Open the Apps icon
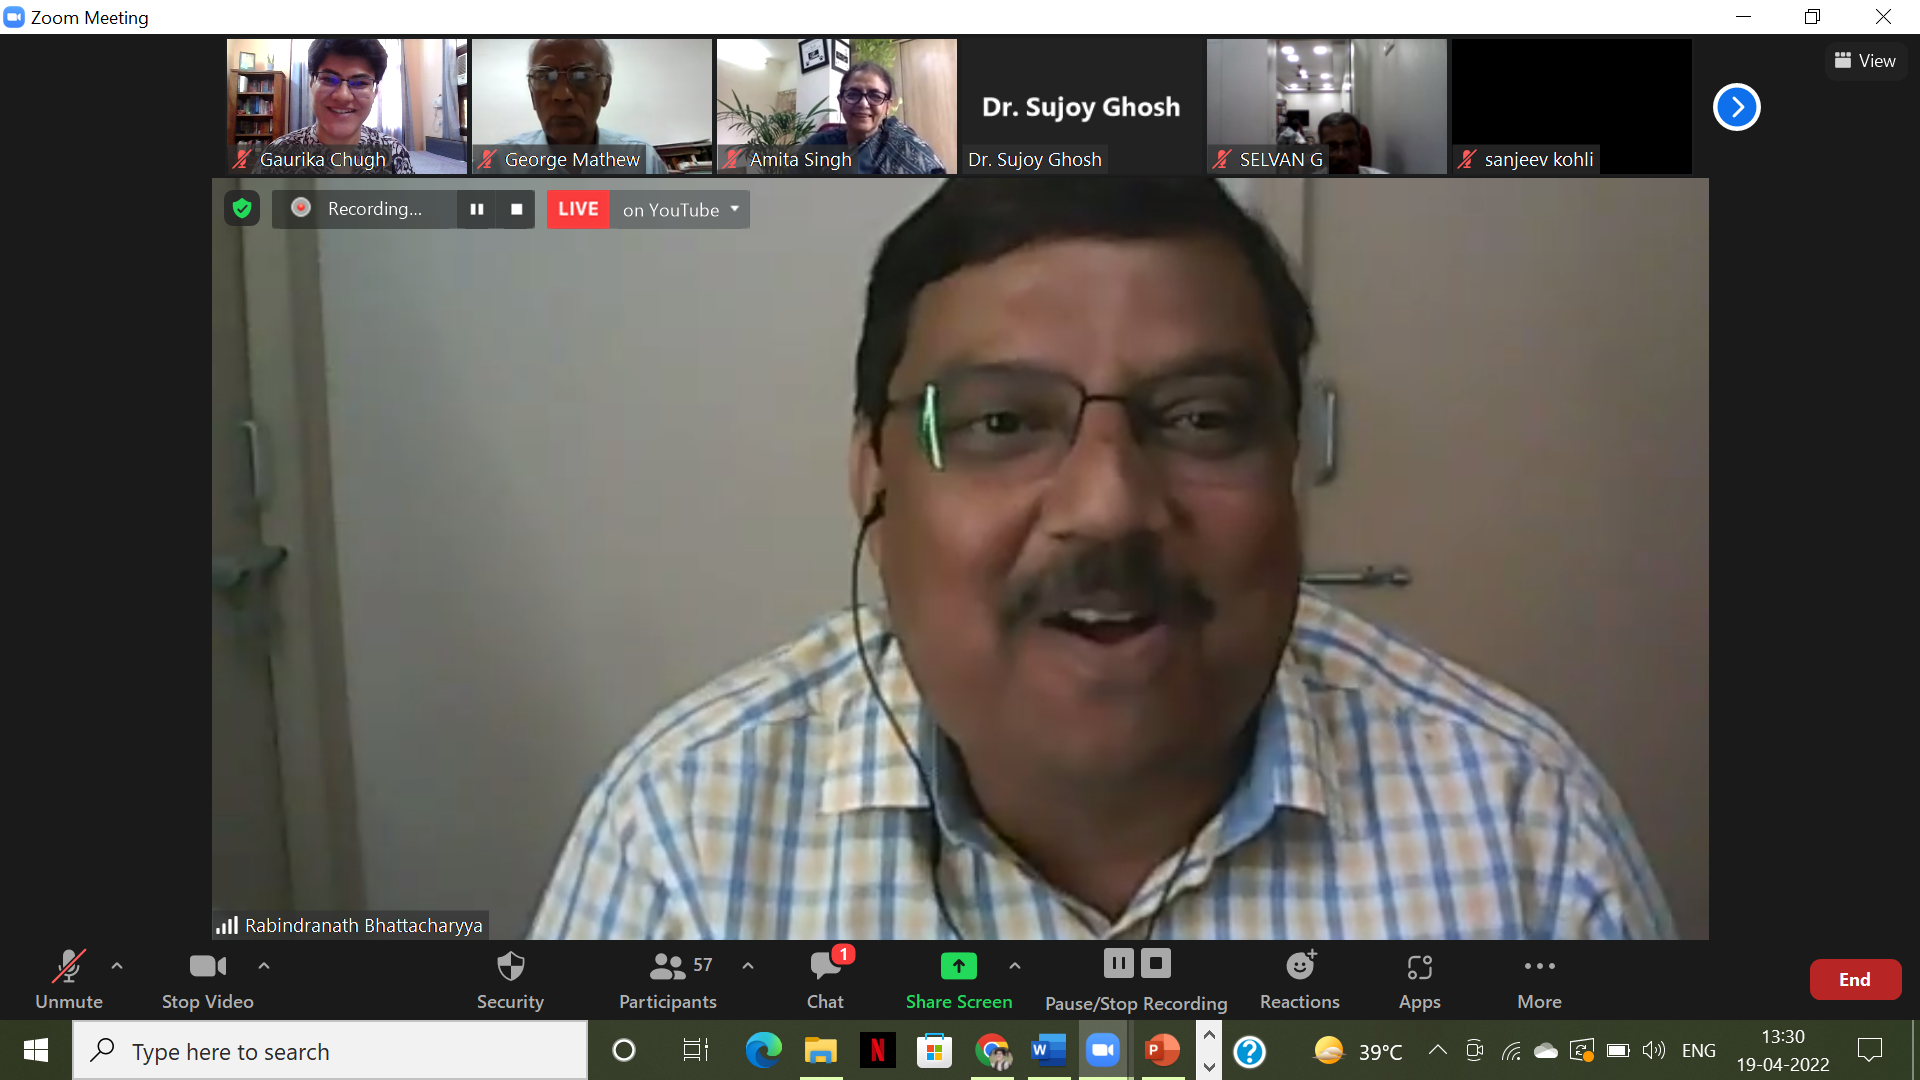This screenshot has width=1920, height=1080. 1419,967
